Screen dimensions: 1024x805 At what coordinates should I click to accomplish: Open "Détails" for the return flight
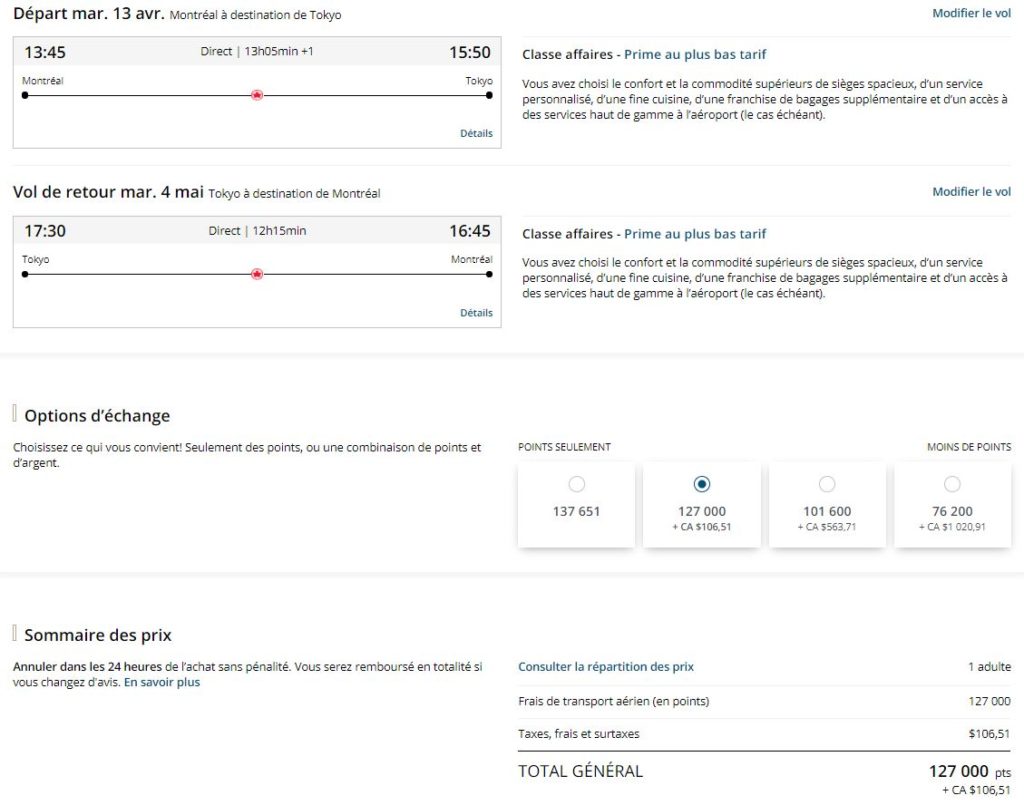pos(476,312)
